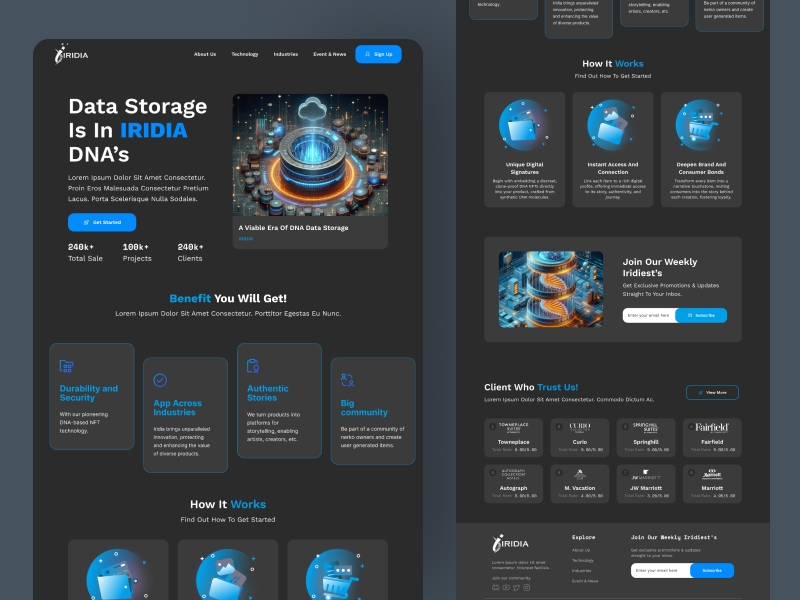This screenshot has width=800, height=600.
Task: Follow the footer Industries link
Action: coord(582,570)
